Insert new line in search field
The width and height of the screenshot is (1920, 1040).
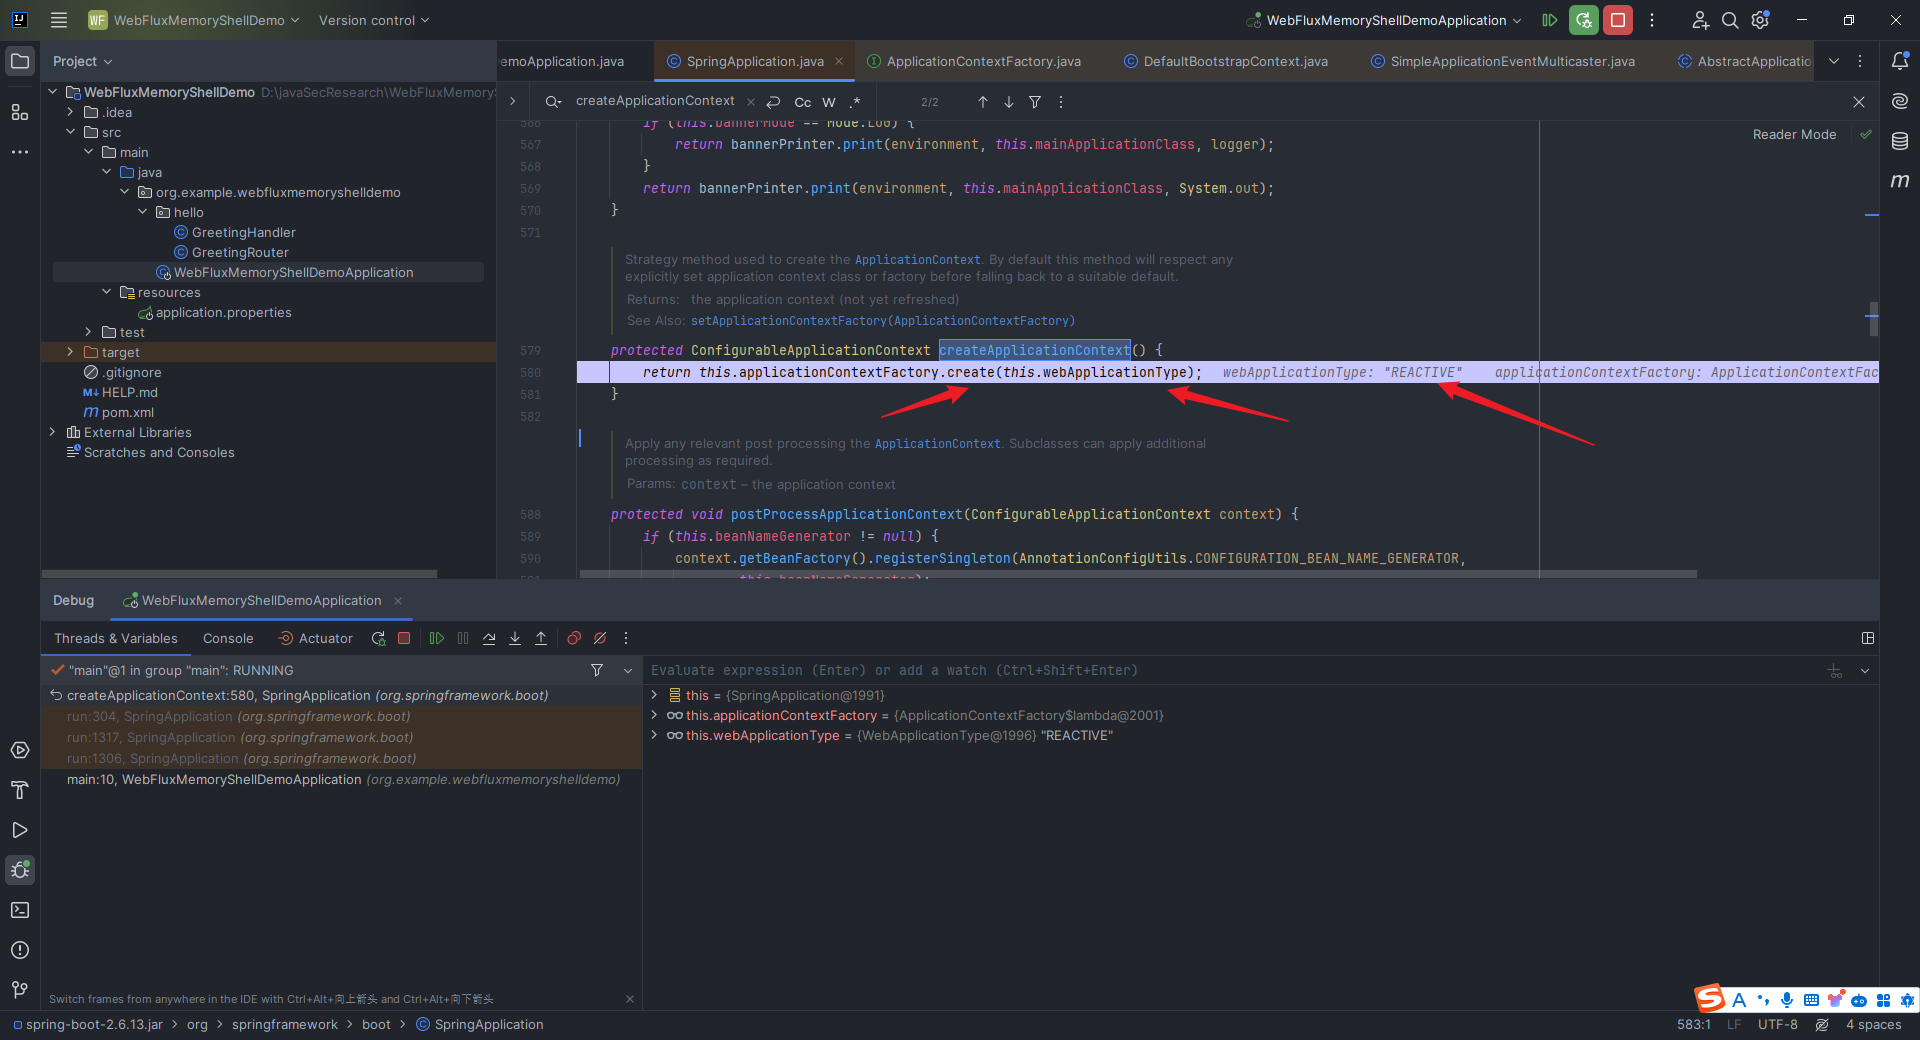pyautogui.click(x=773, y=102)
